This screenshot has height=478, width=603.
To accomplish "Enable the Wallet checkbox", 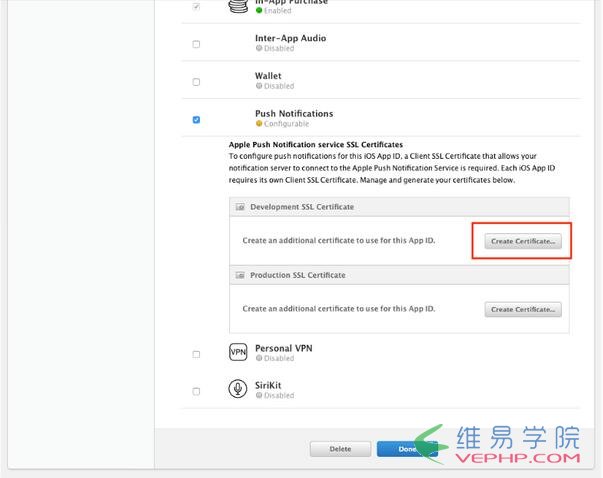I will coord(196,82).
